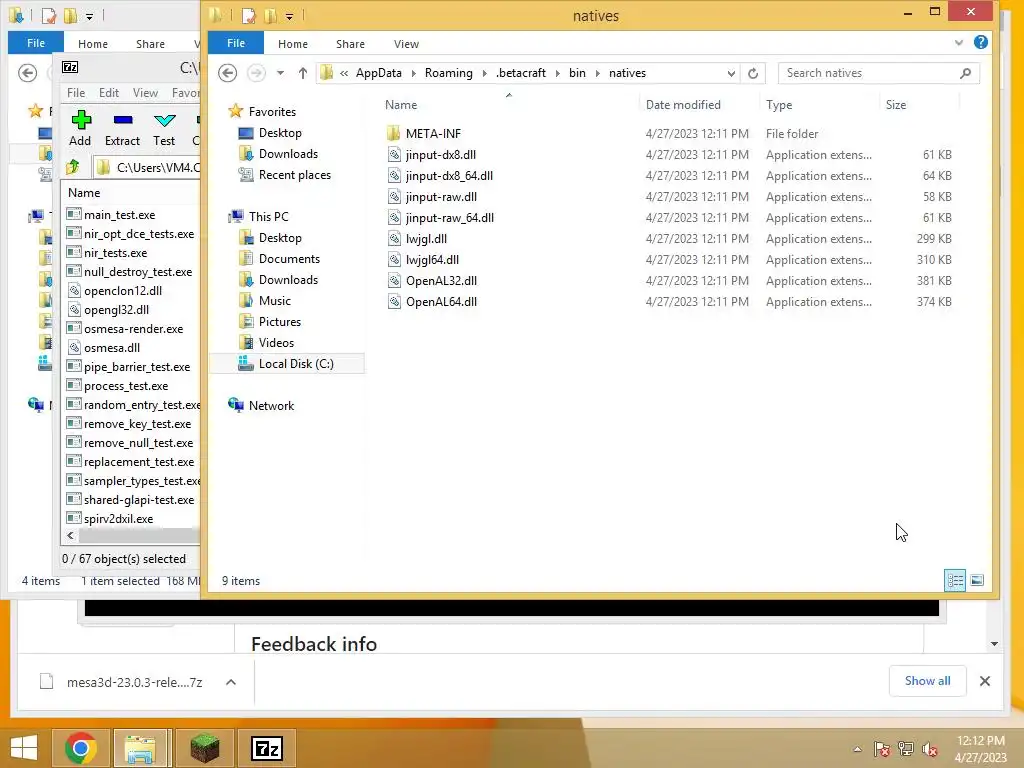This screenshot has height=768, width=1024.
Task: Open recent locations dropdown arrow
Action: click(x=280, y=73)
